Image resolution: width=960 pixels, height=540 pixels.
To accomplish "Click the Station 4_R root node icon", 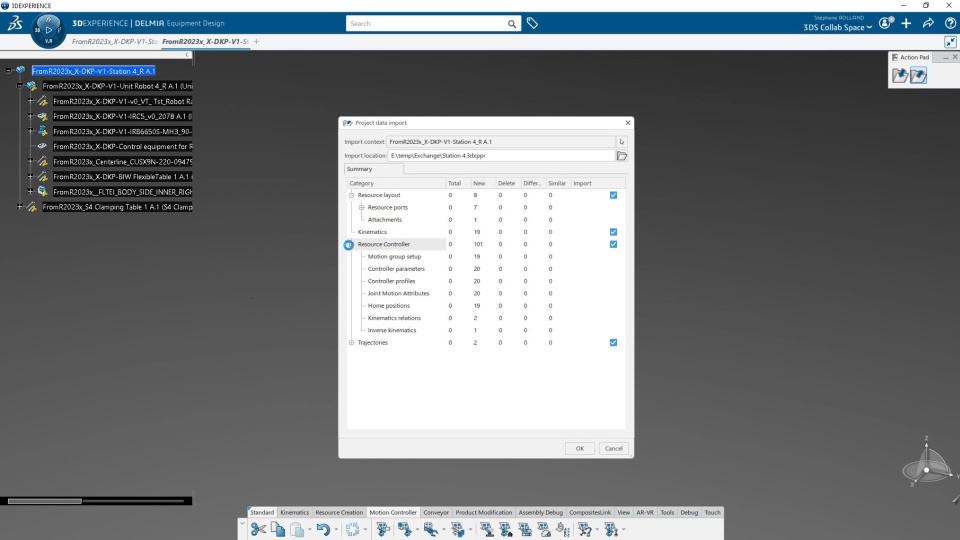I will pos(21,70).
